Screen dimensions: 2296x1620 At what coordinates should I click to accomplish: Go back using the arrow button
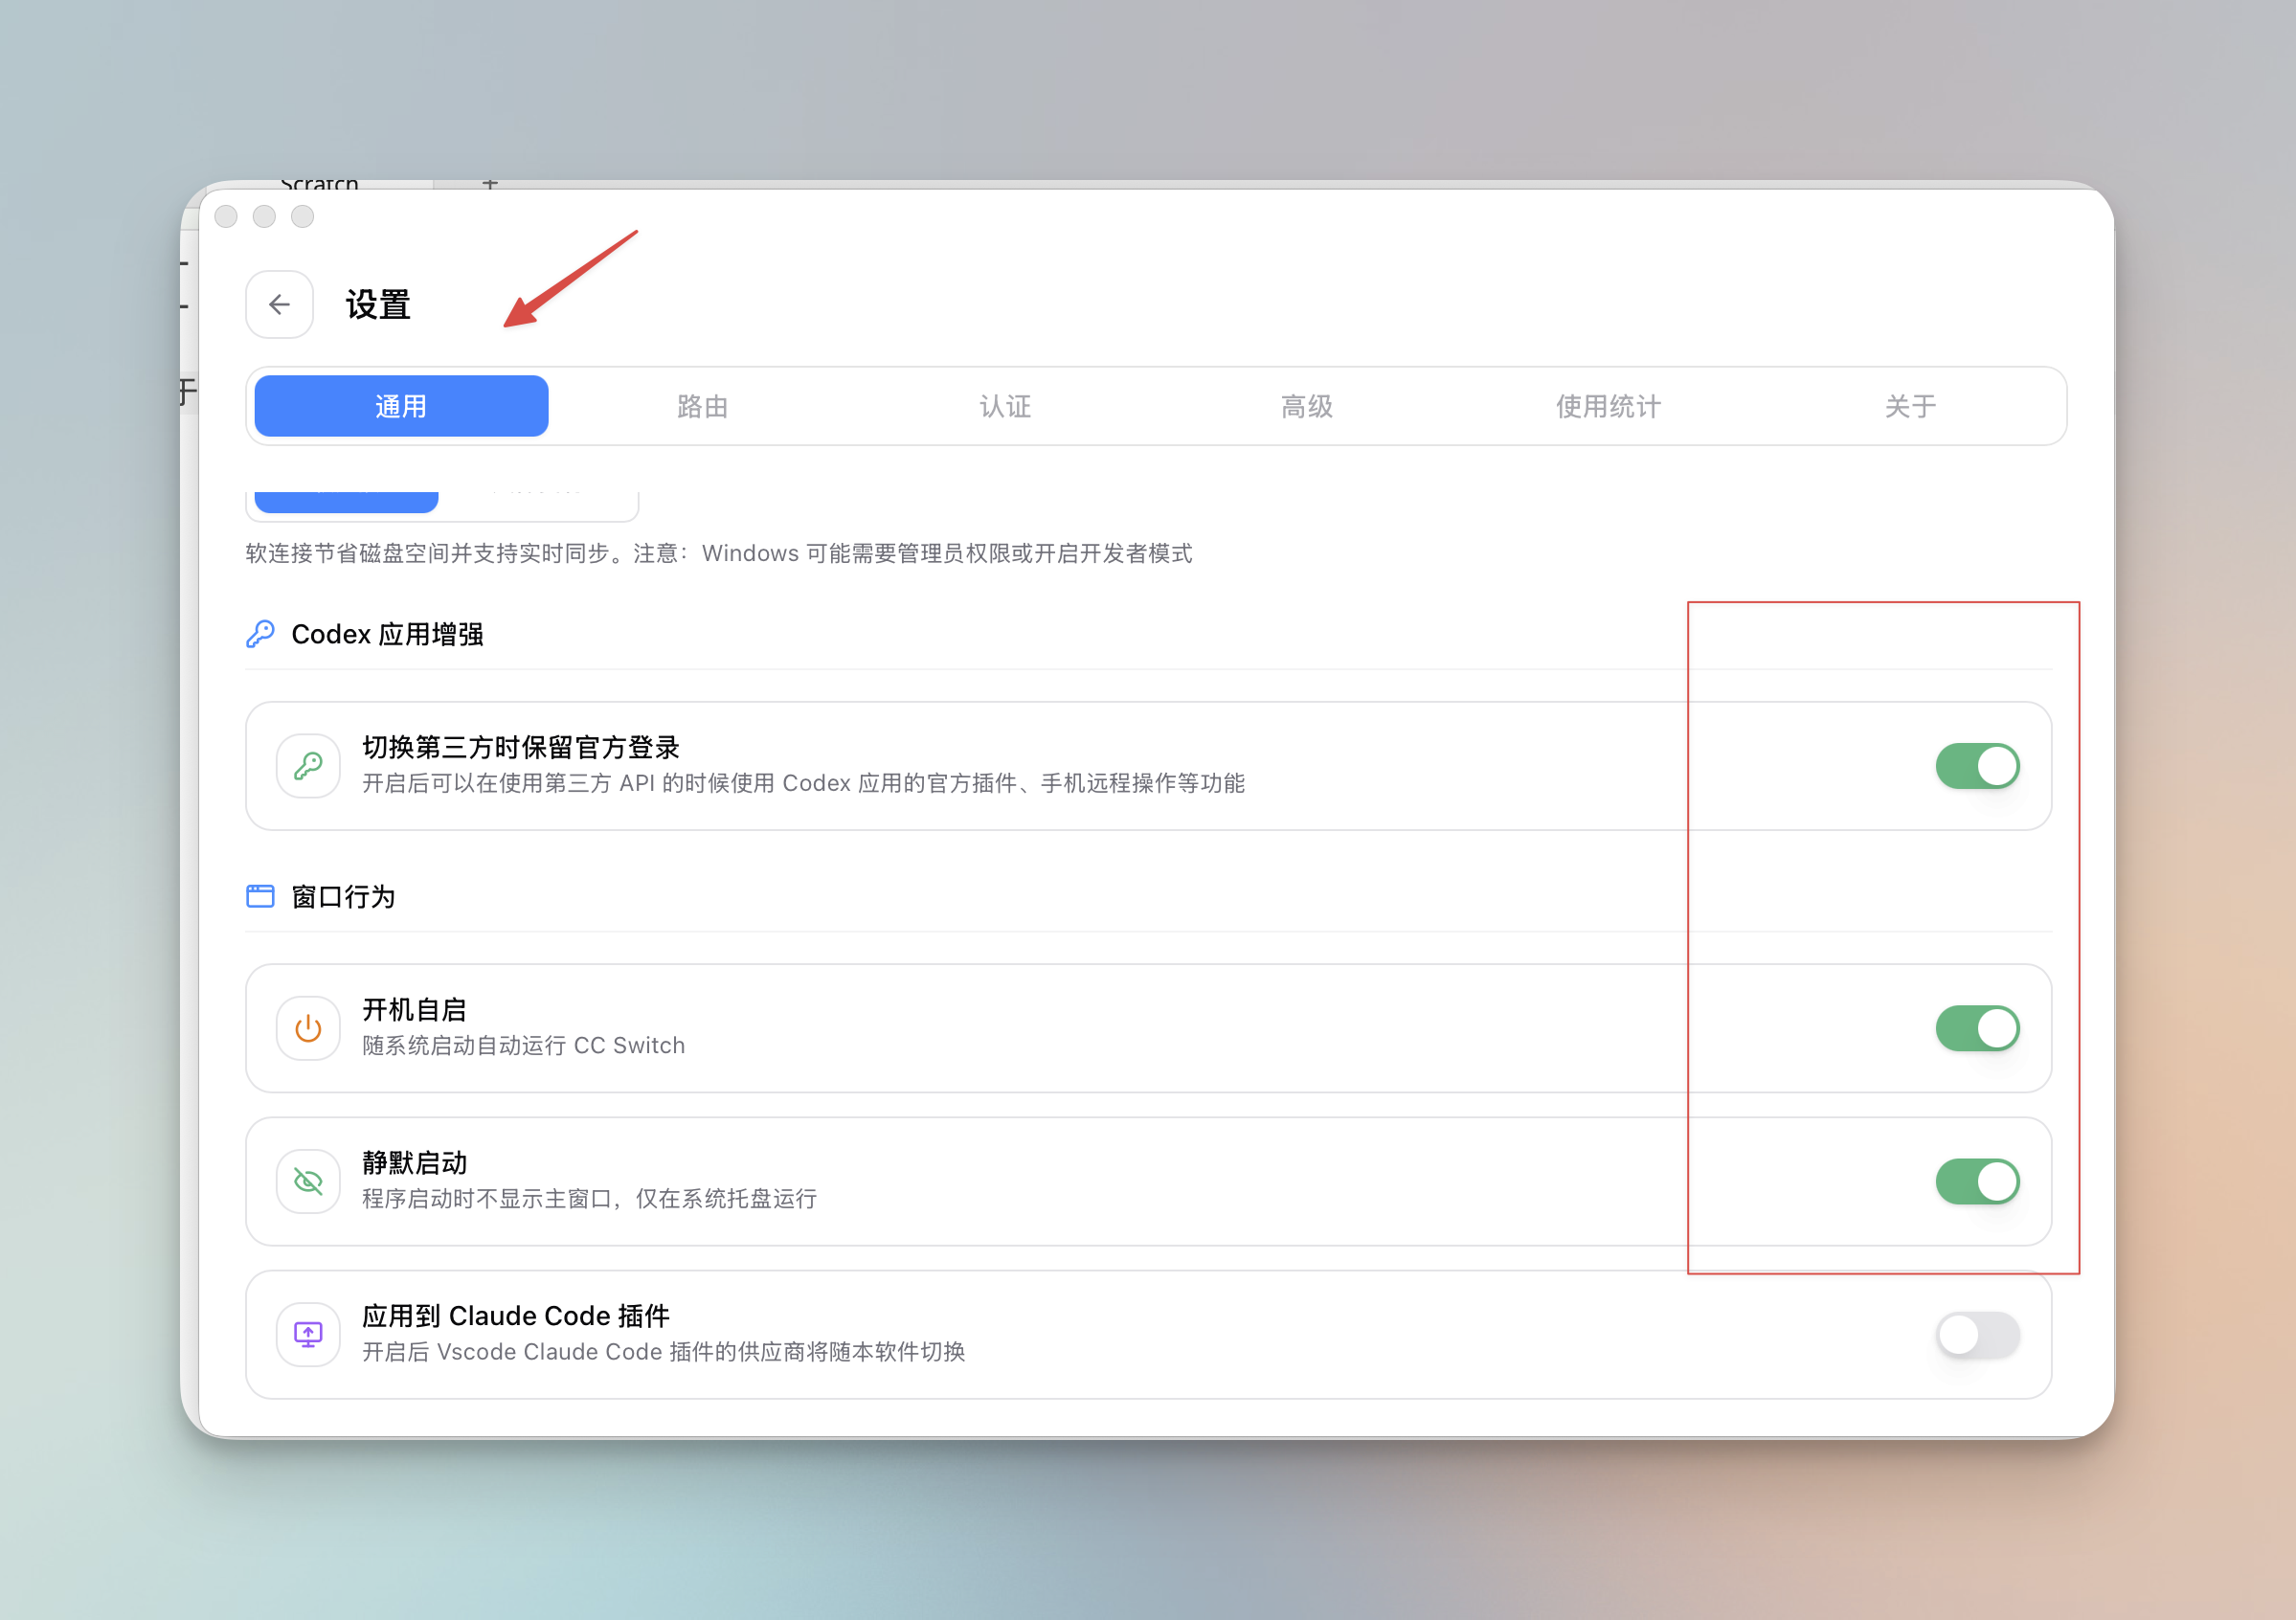(x=279, y=304)
